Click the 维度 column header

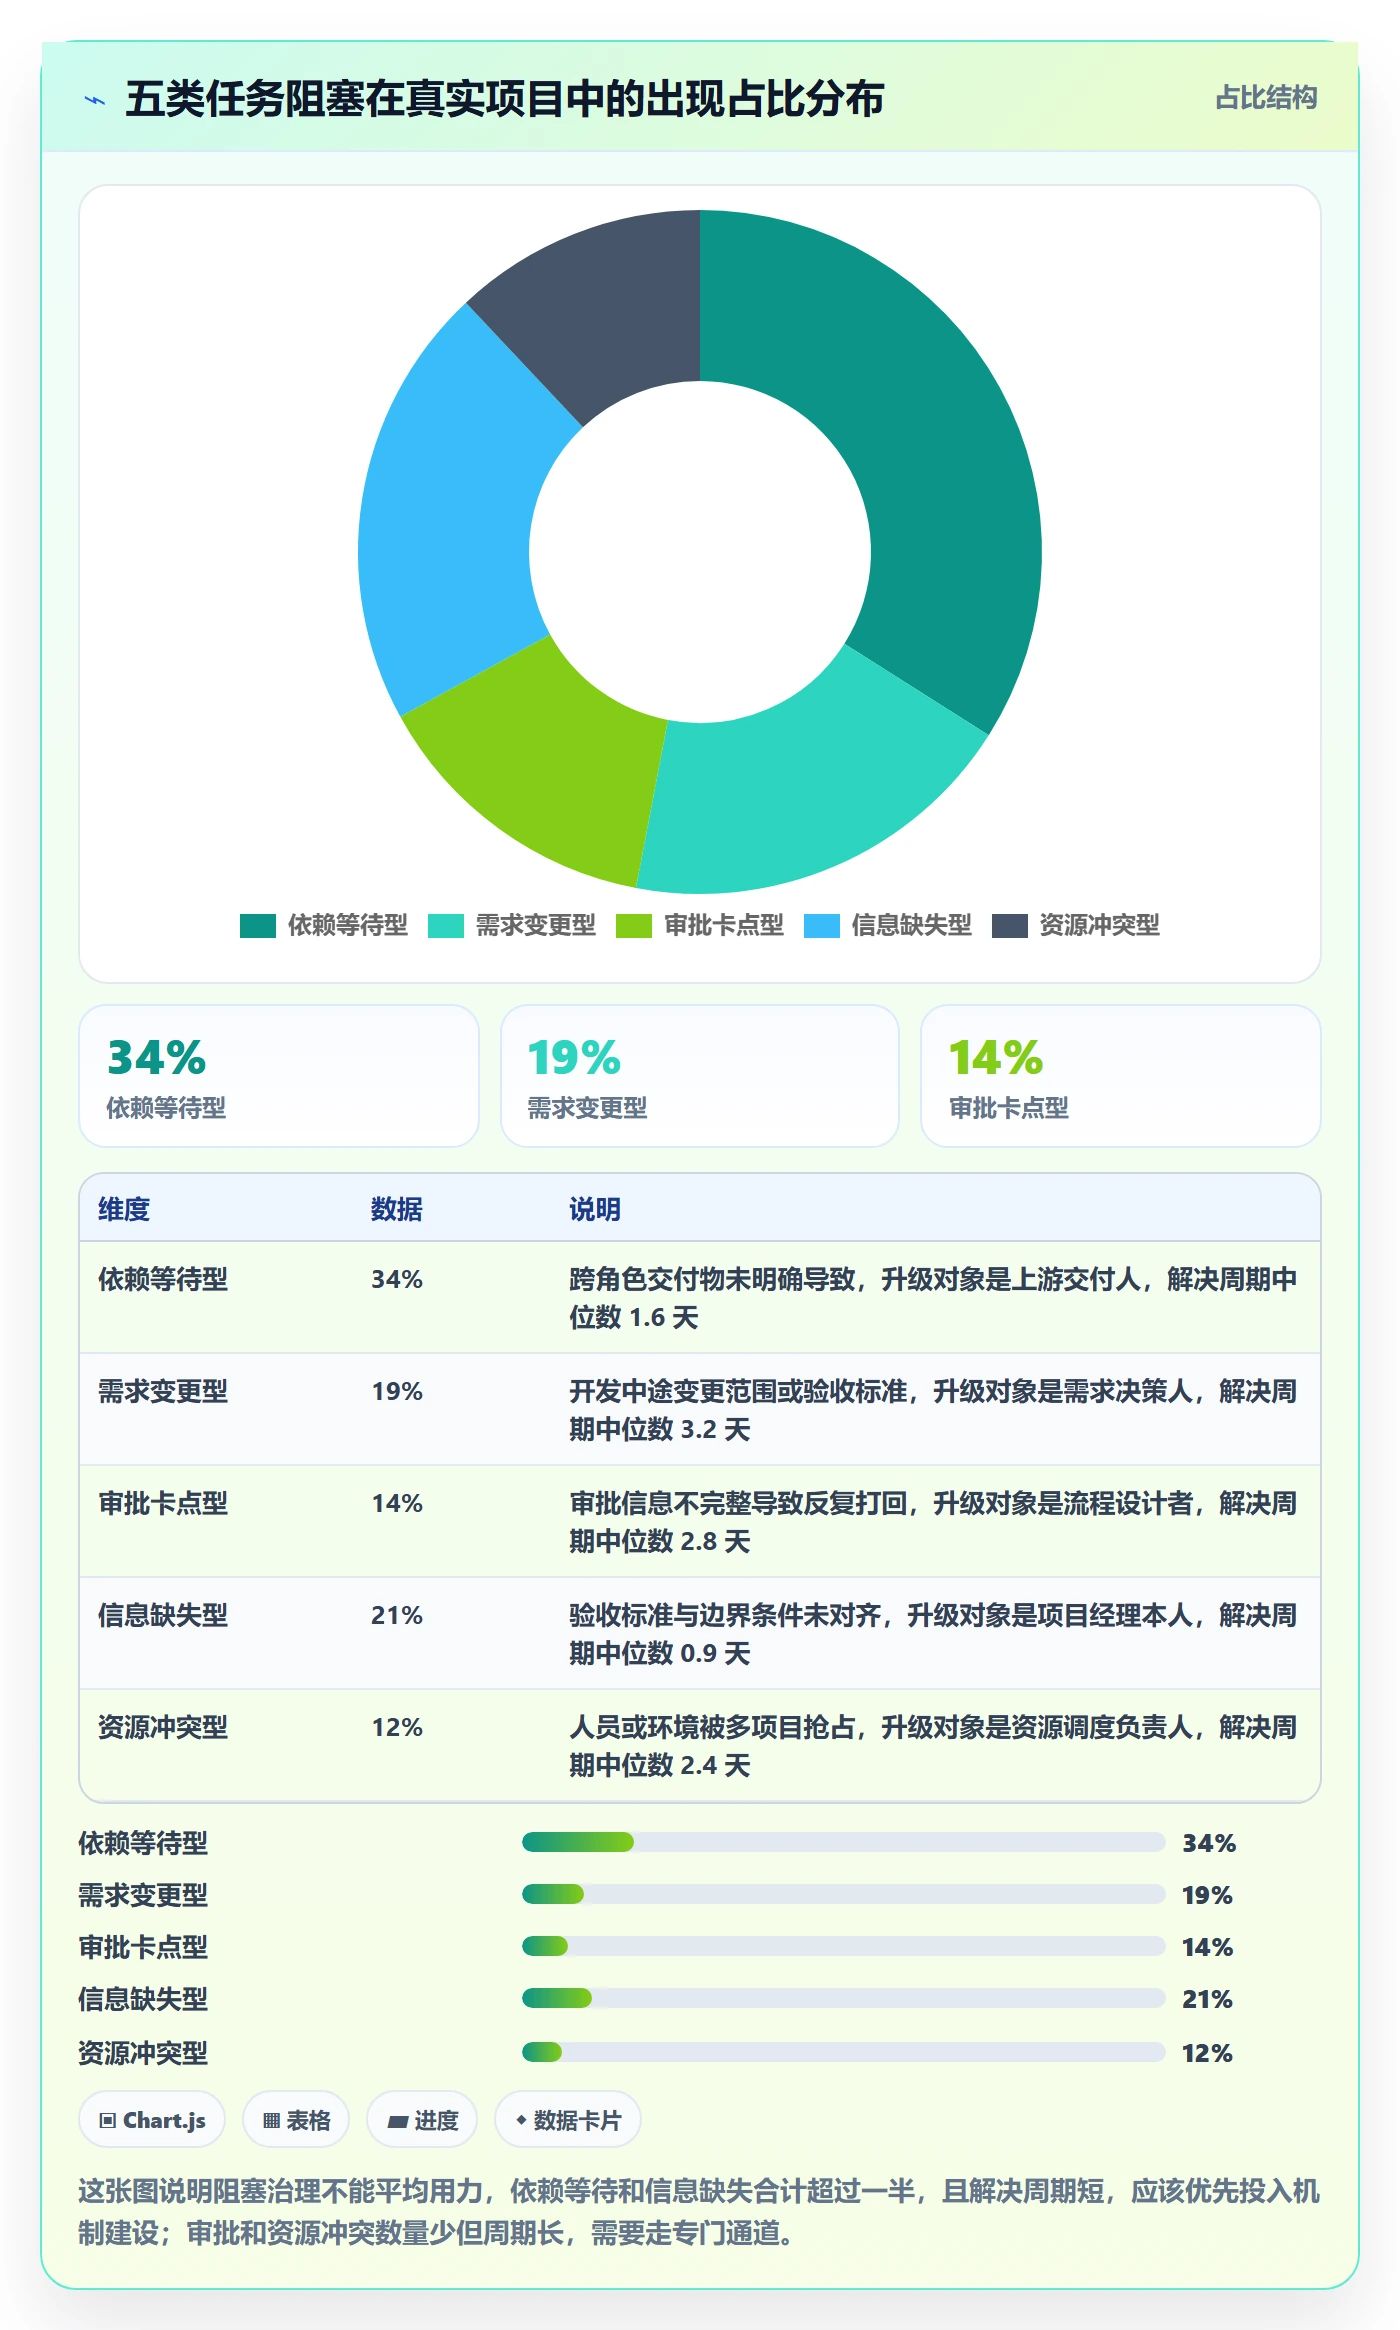[x=124, y=1209]
